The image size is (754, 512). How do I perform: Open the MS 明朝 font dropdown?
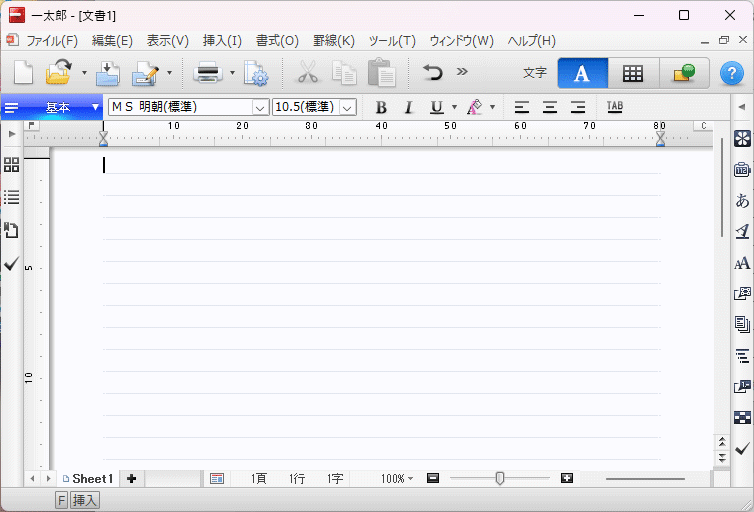(x=260, y=107)
